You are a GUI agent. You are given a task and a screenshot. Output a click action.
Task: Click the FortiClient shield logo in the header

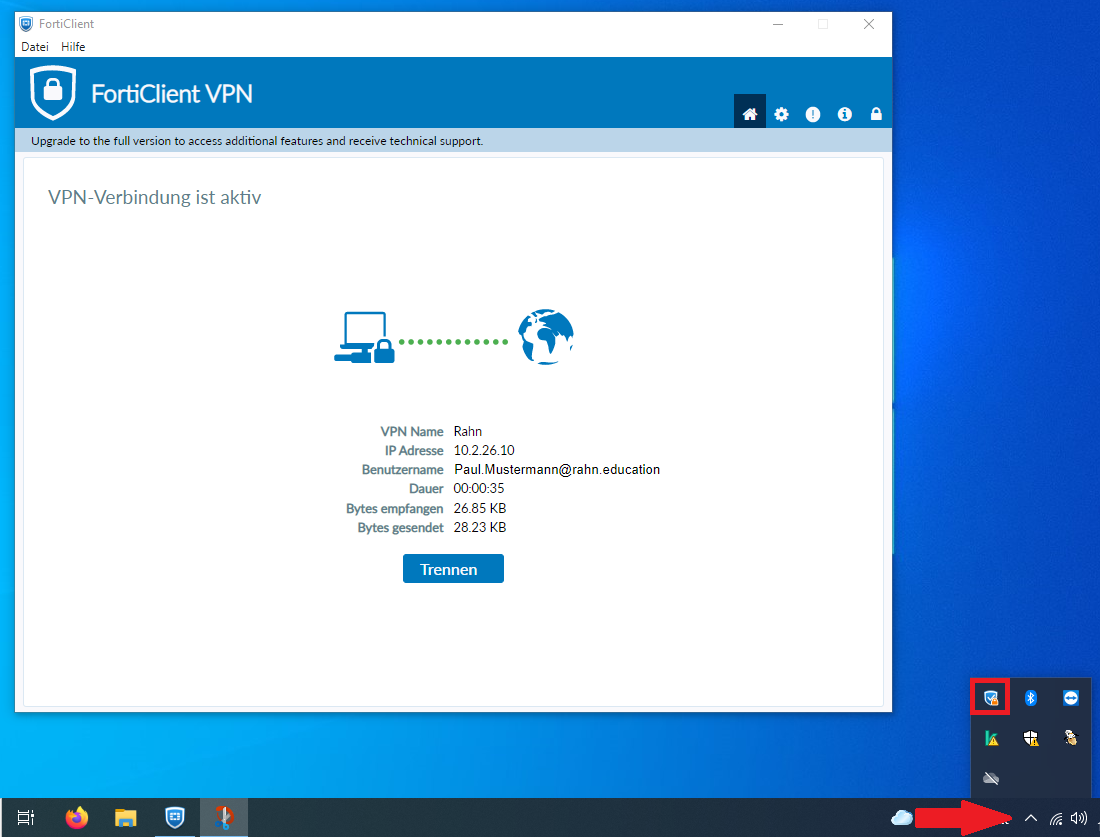[55, 92]
